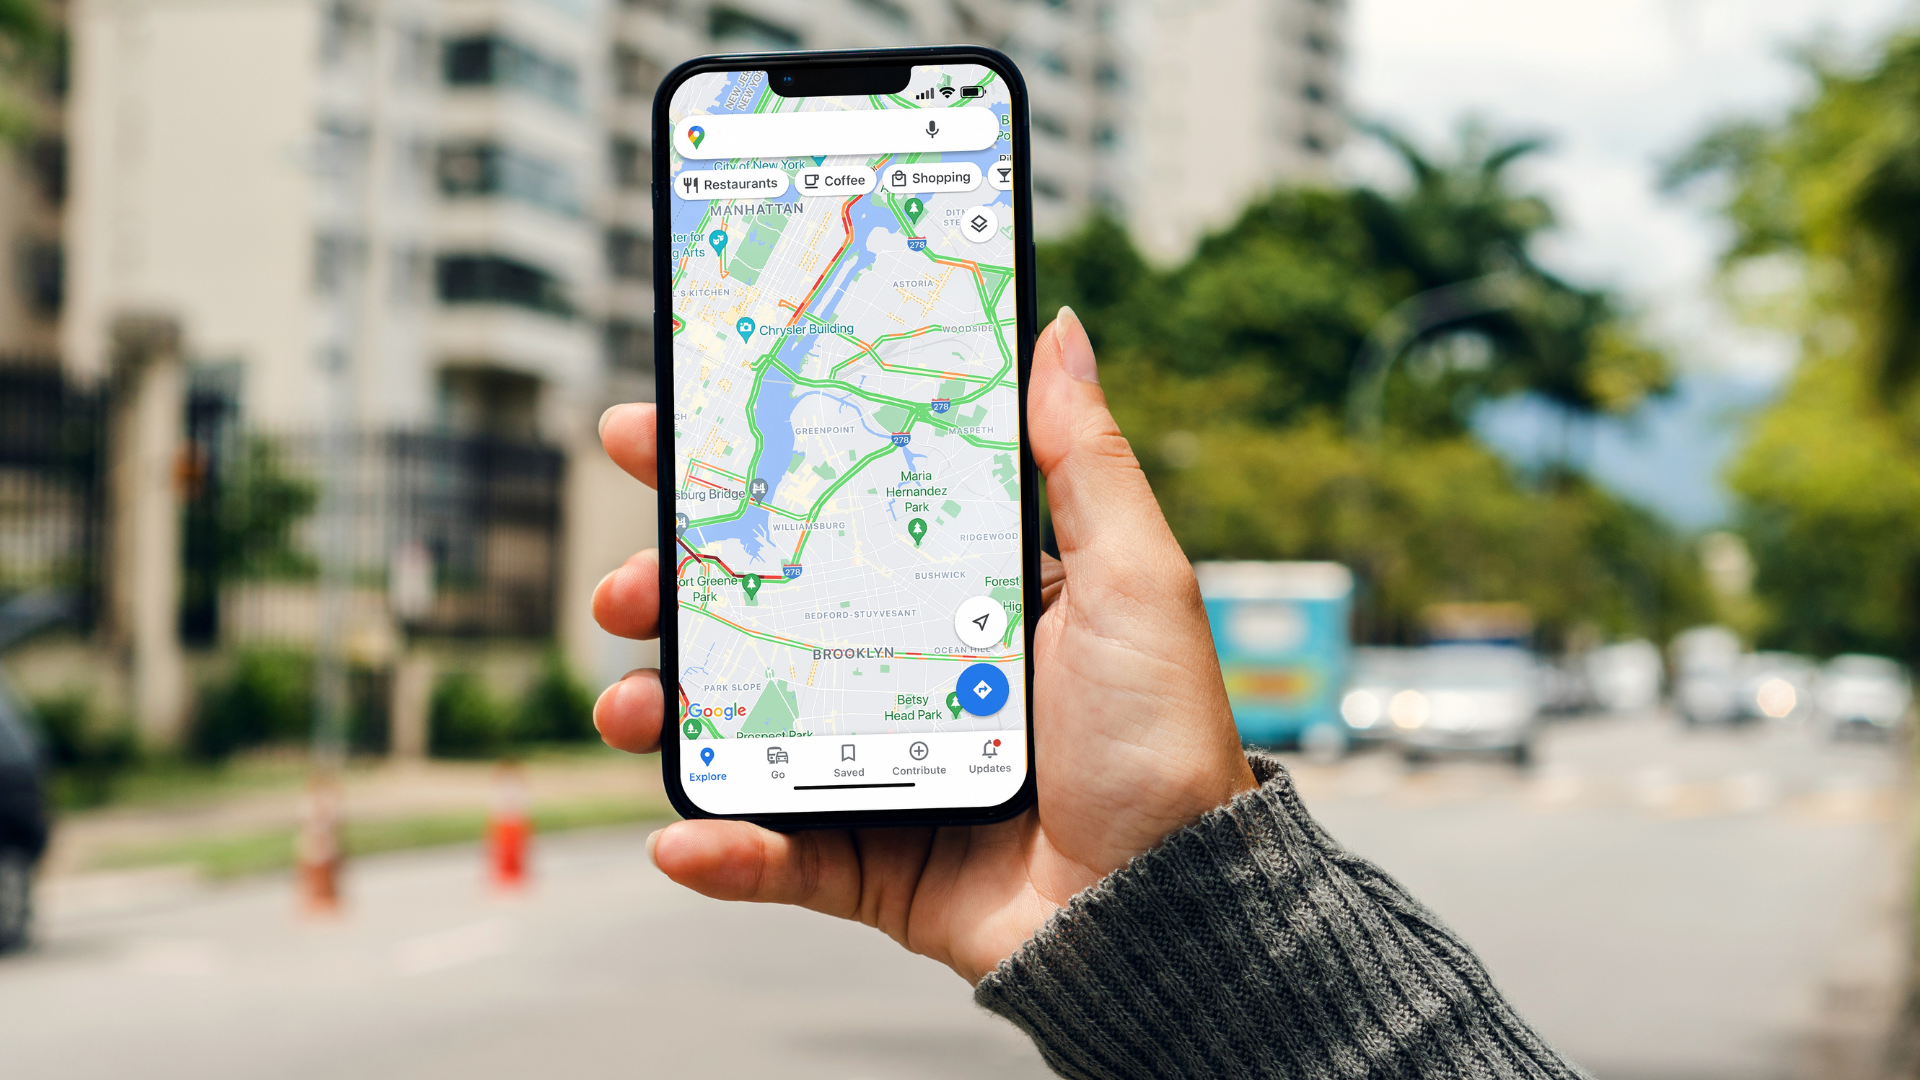
Task: Tap the Explore tab at bottom
Action: pyautogui.click(x=708, y=761)
